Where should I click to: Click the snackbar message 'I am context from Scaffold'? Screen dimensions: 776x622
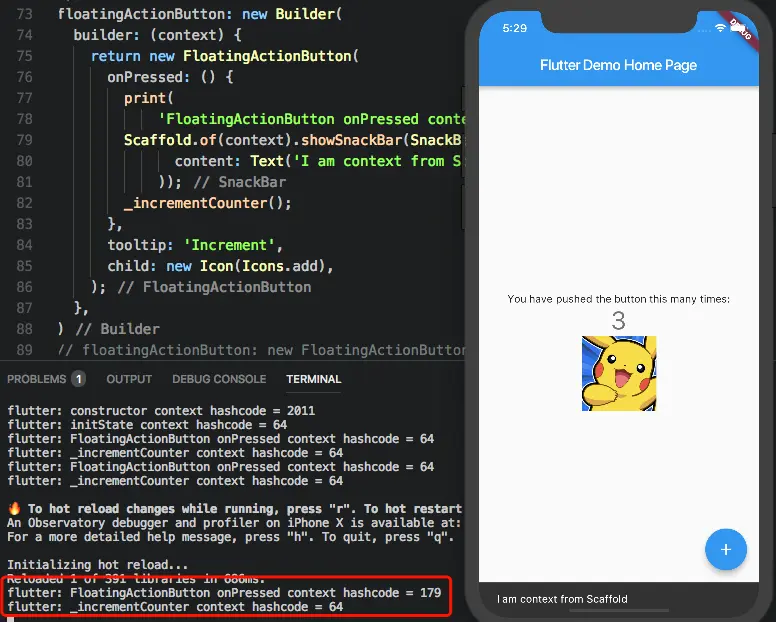coord(562,599)
